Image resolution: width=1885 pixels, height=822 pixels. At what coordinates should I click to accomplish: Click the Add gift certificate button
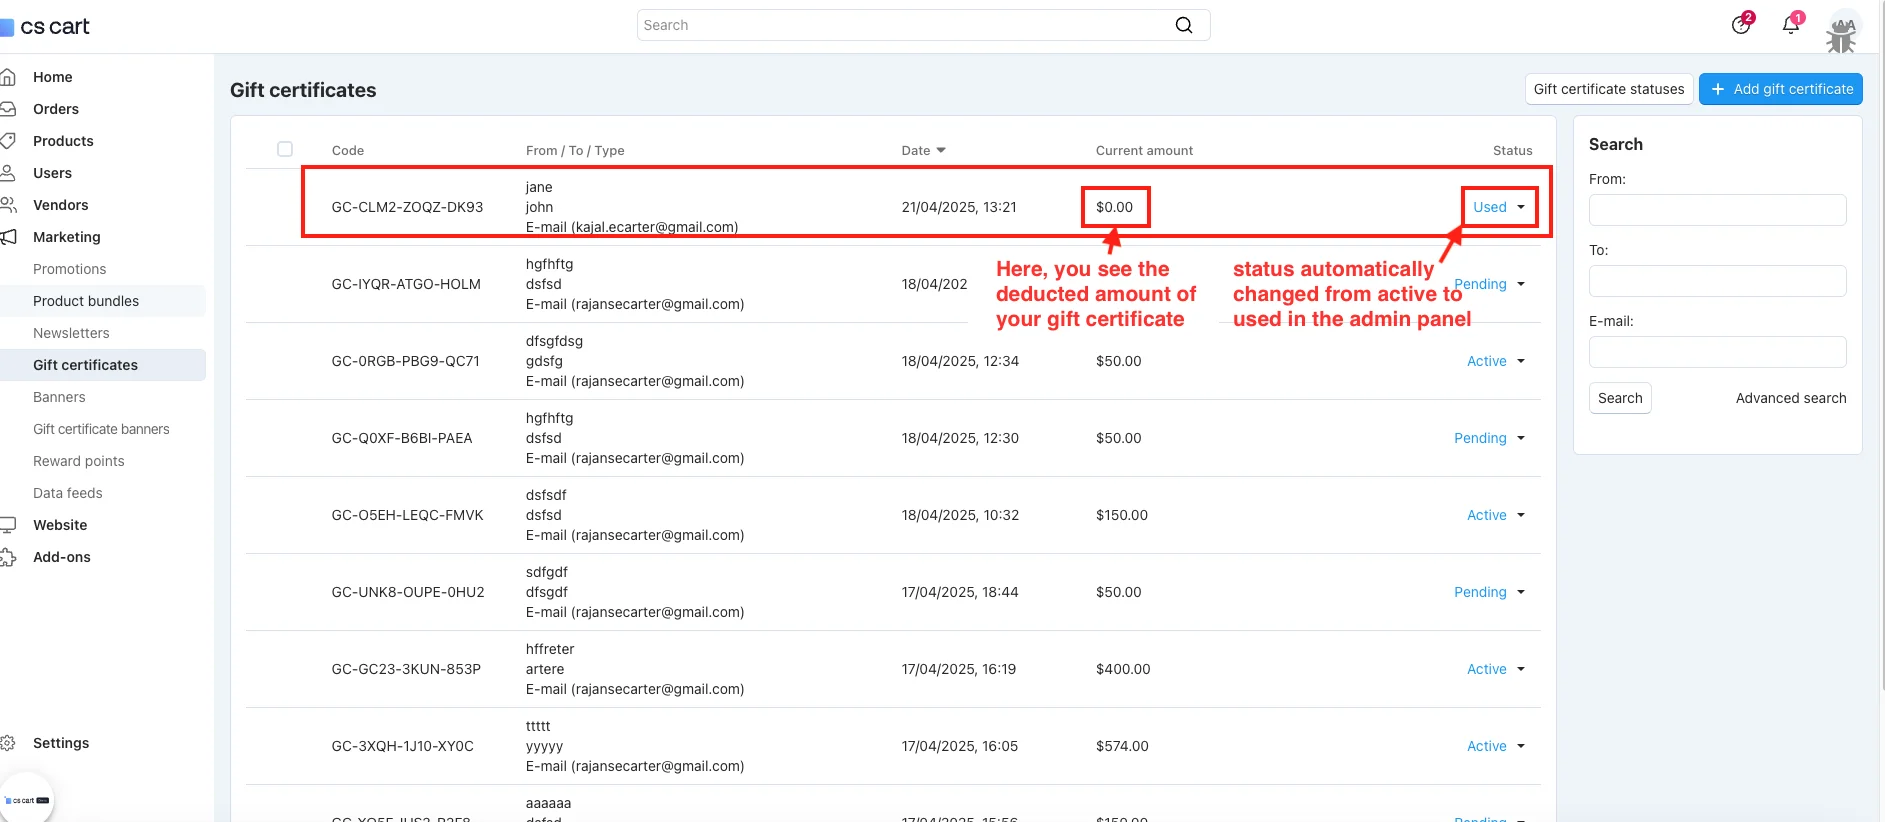pos(1780,89)
